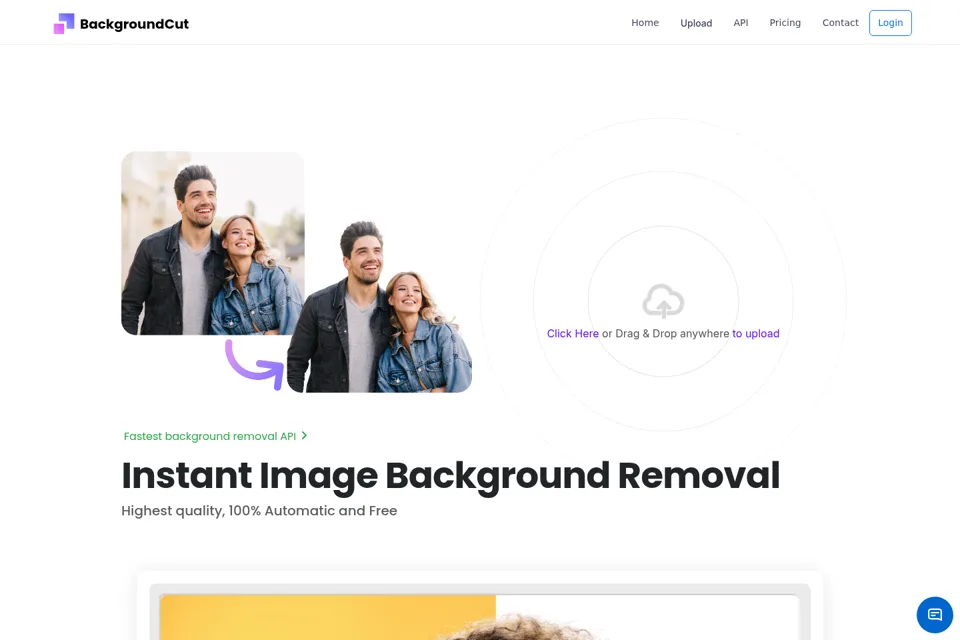This screenshot has height=640, width=960.
Task: Click the 'Click Here' upload link
Action: 572,333
